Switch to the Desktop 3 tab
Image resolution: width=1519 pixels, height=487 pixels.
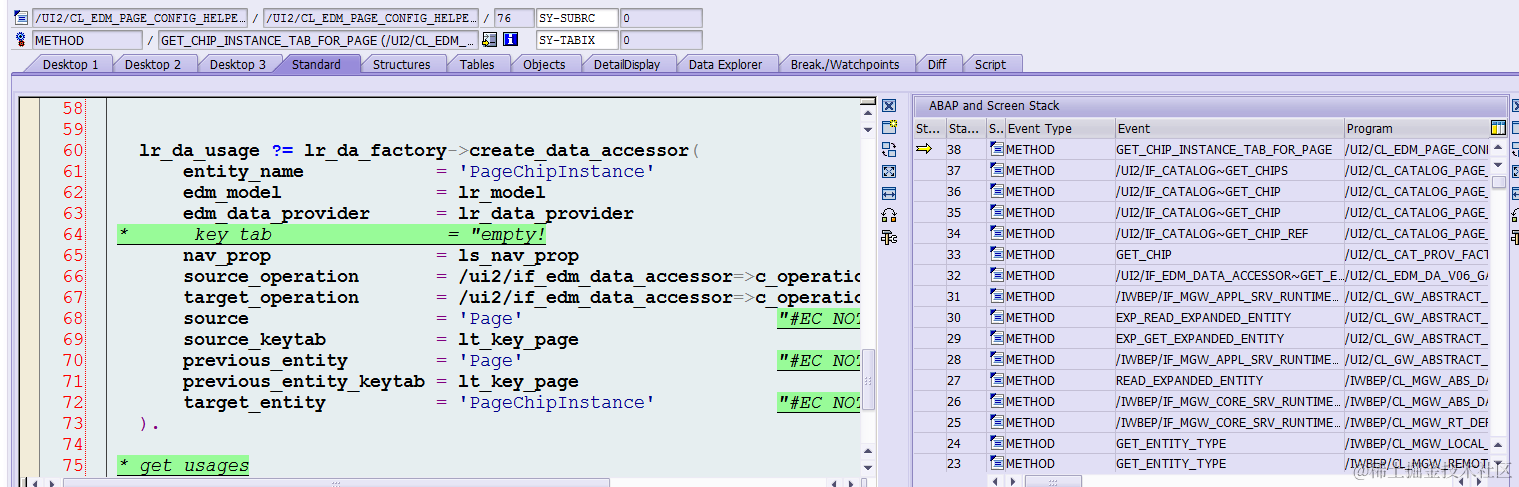(x=238, y=64)
